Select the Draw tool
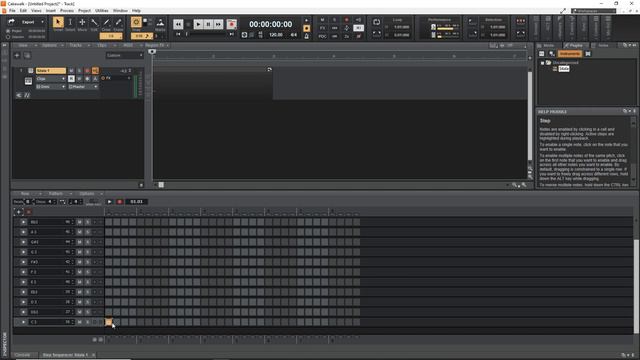Viewport: 640px width, 360px height. tap(106, 22)
